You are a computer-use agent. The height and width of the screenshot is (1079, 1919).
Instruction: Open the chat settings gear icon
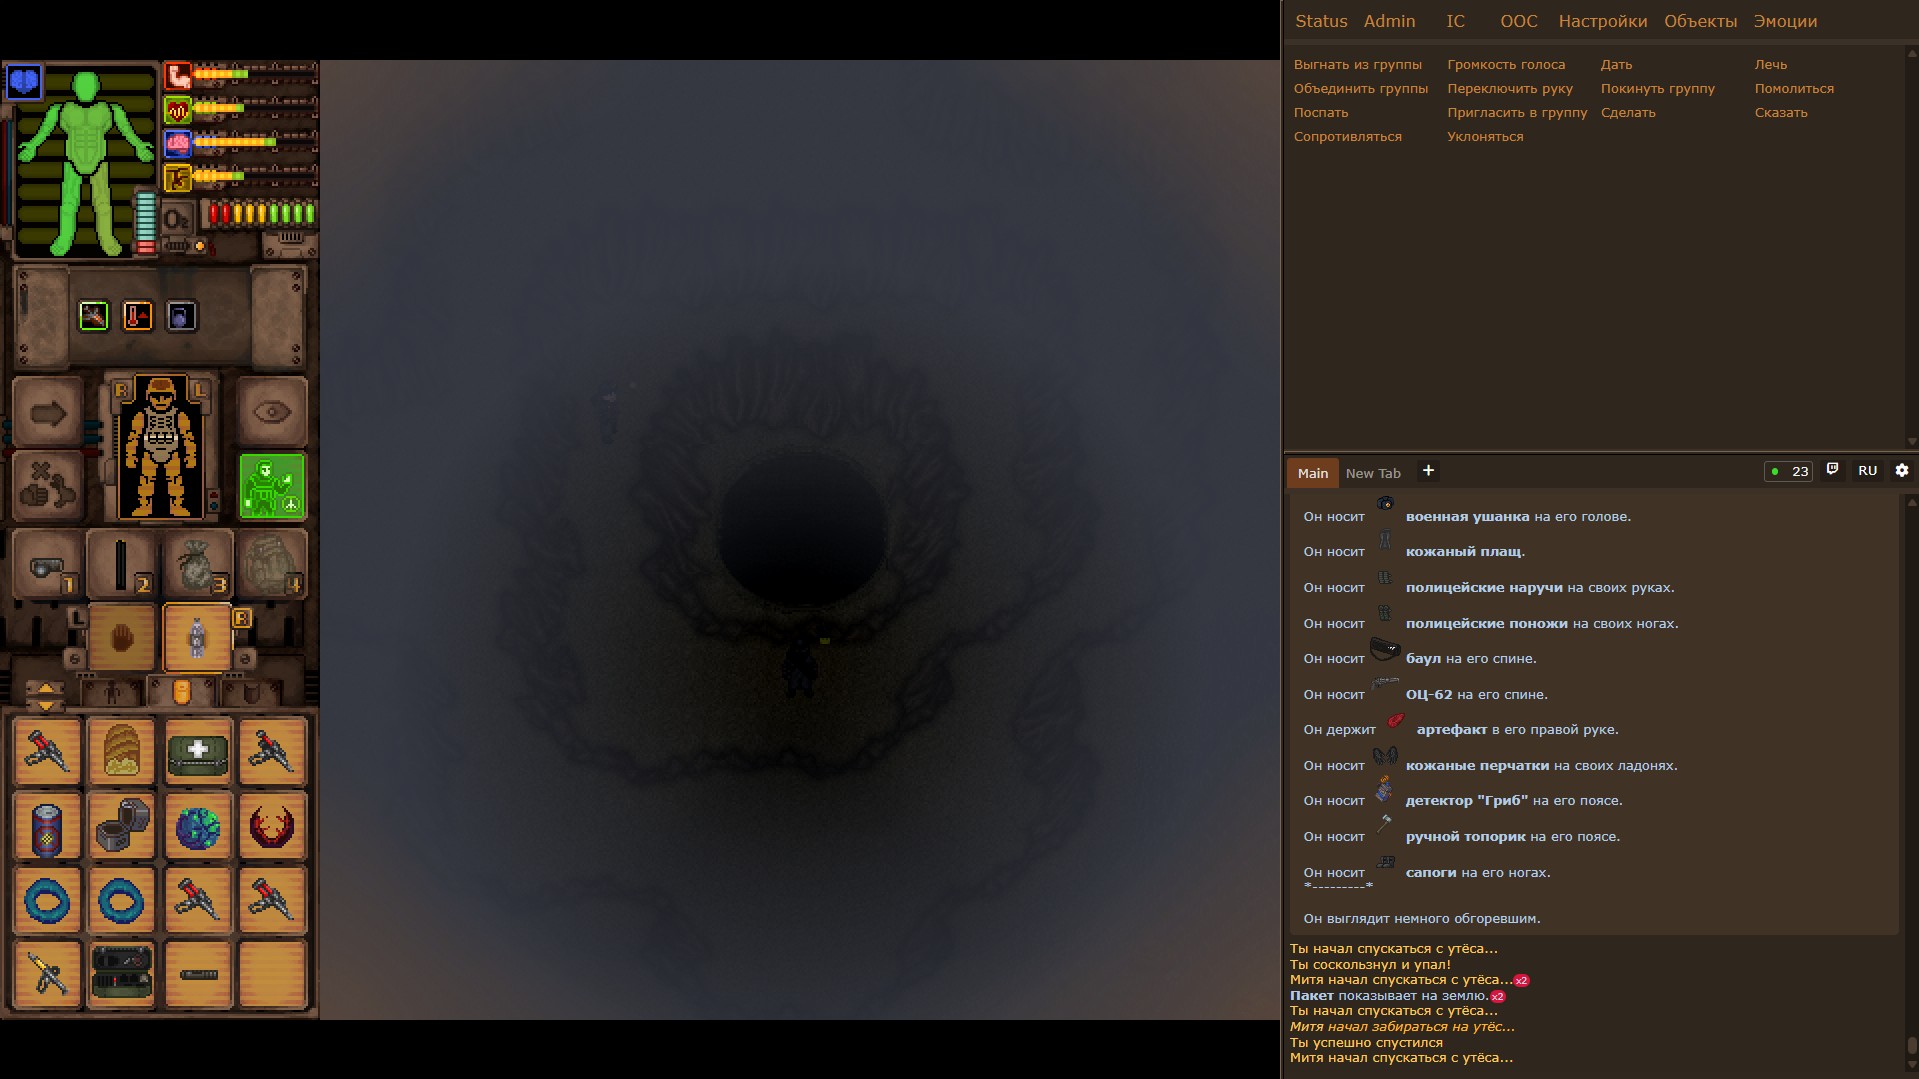[x=1901, y=471]
